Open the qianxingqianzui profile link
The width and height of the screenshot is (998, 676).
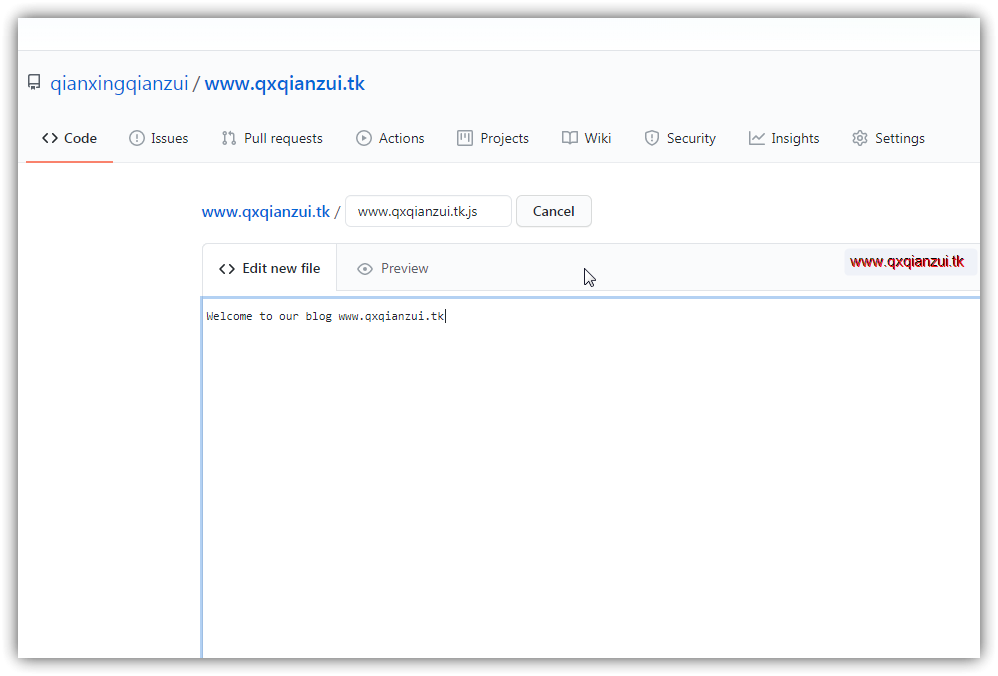click(x=119, y=83)
